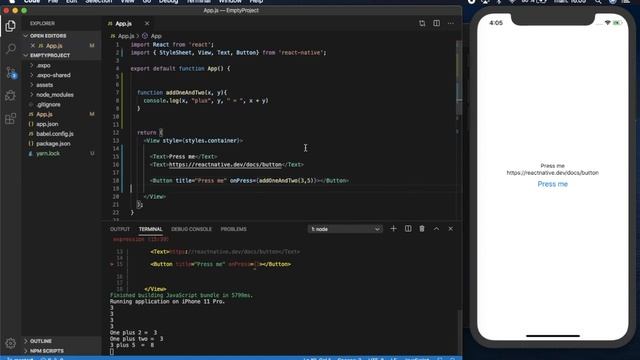Close the App.js editor tab
The height and width of the screenshot is (360, 640).
(x=147, y=24)
